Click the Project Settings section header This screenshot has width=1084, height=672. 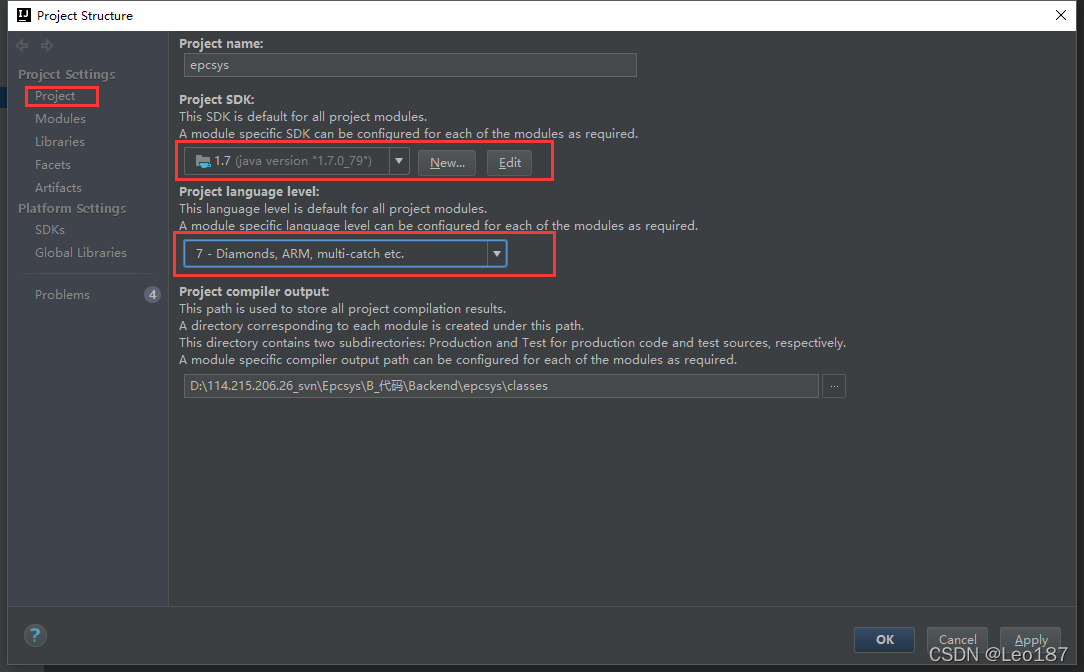[66, 74]
